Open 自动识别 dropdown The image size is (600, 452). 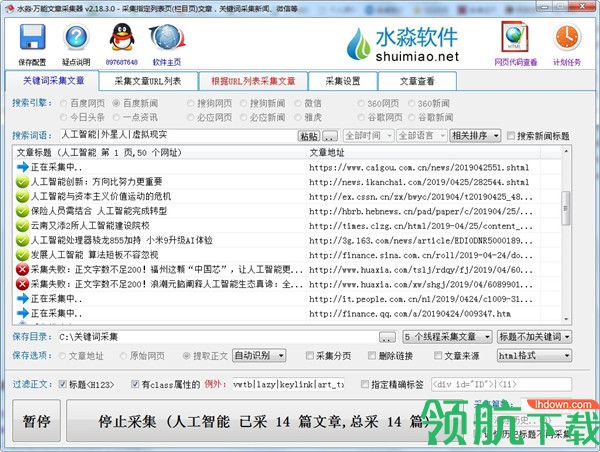click(259, 356)
